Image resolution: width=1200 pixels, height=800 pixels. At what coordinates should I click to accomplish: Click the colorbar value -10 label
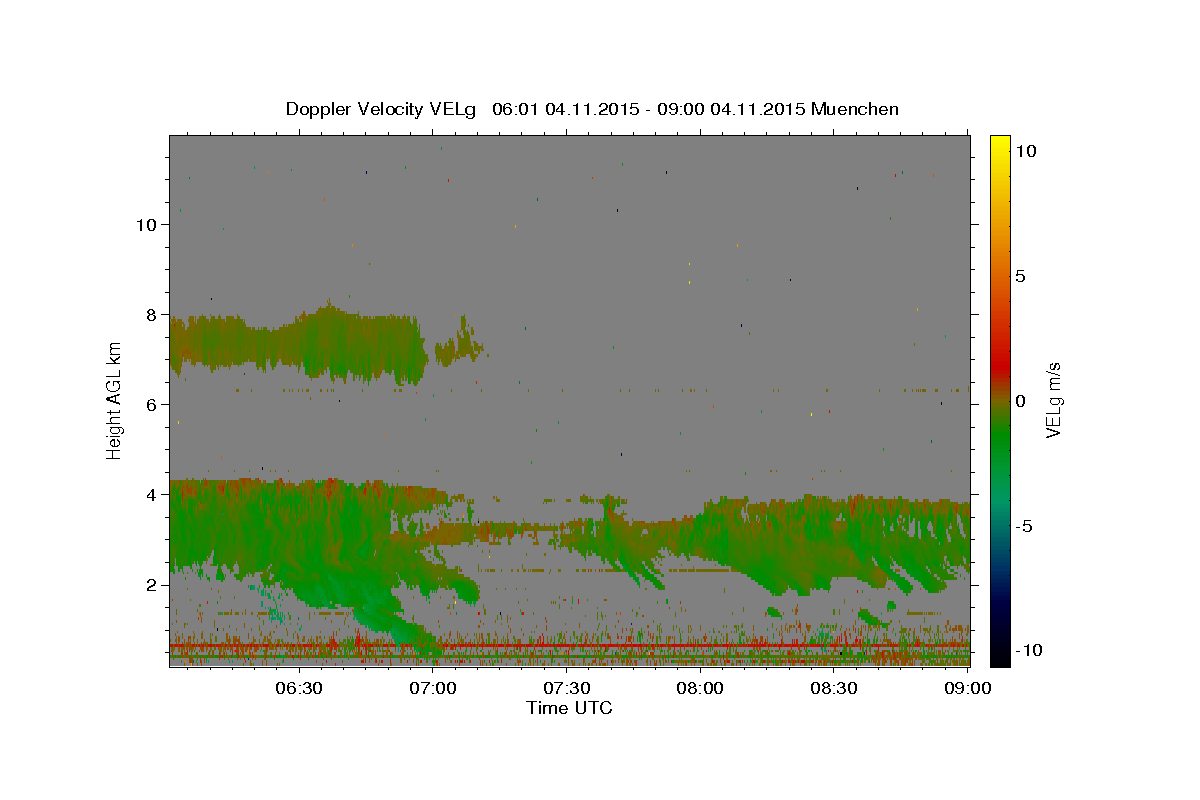pyautogui.click(x=1029, y=651)
